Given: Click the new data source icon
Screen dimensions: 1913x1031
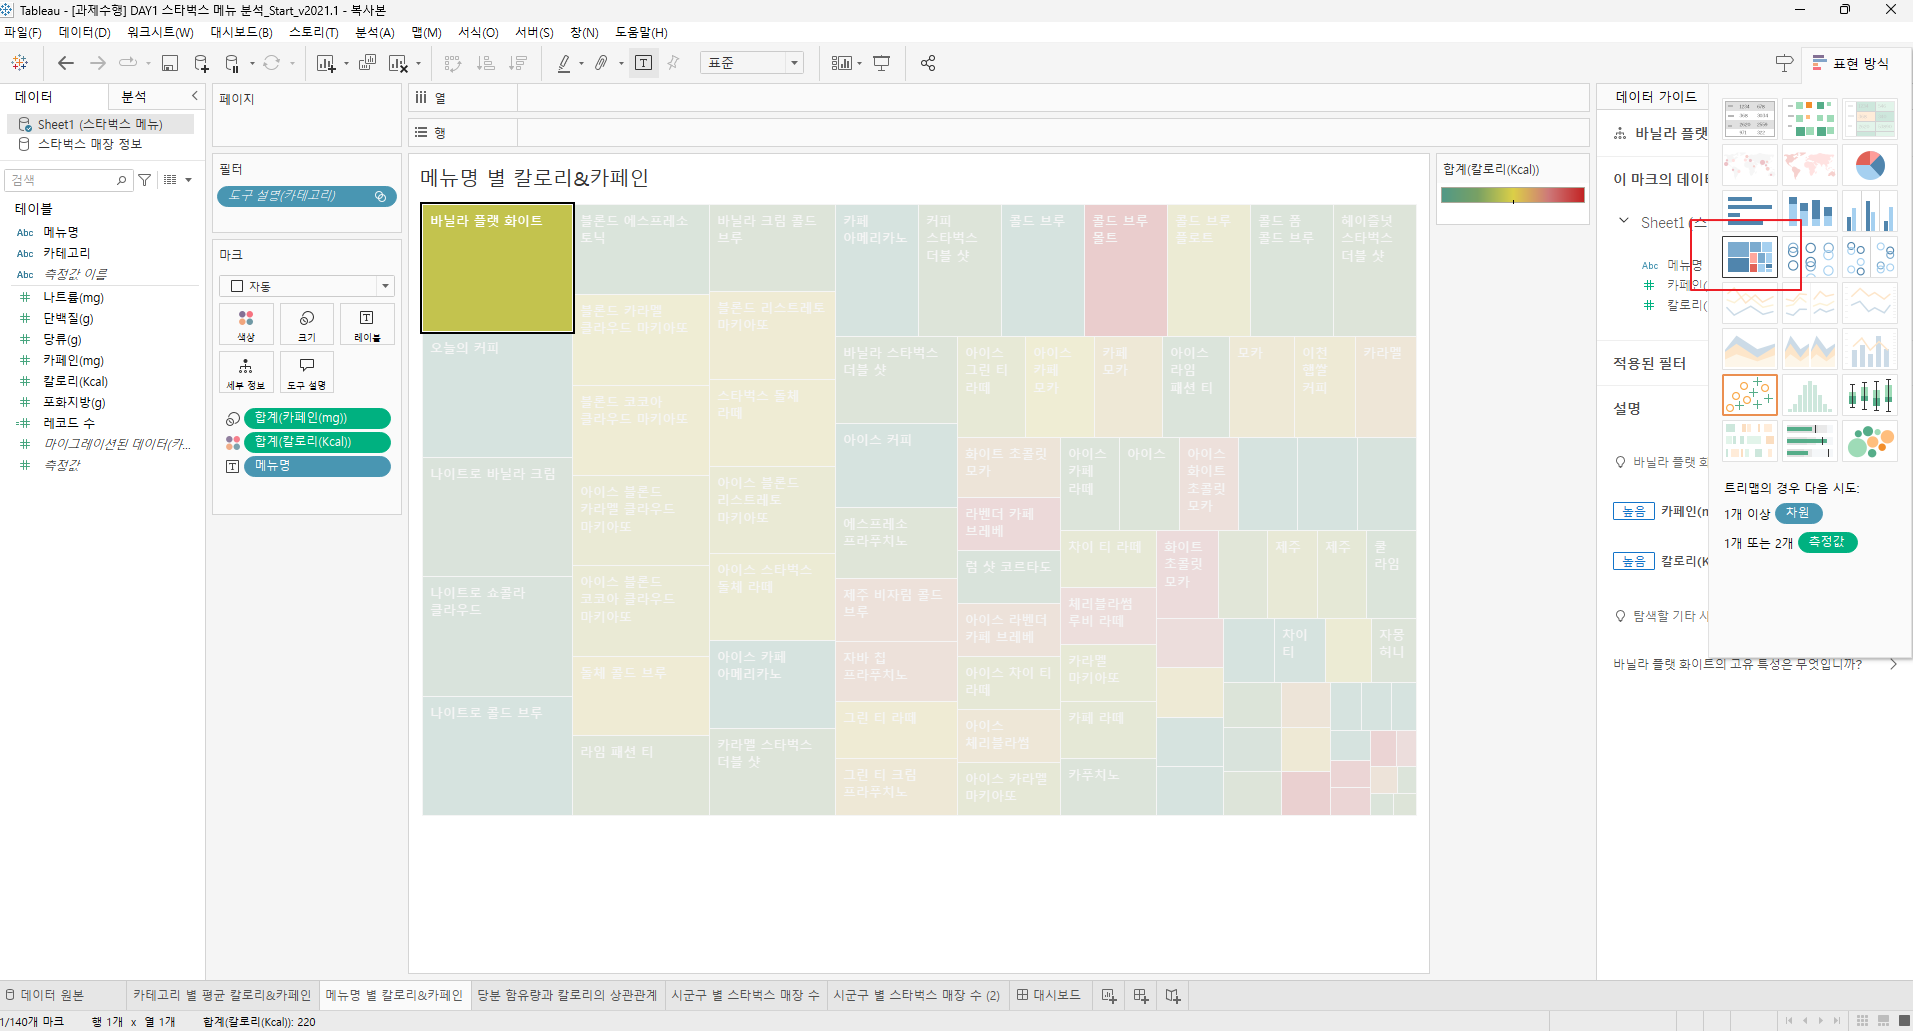Looking at the screenshot, I should 201,63.
